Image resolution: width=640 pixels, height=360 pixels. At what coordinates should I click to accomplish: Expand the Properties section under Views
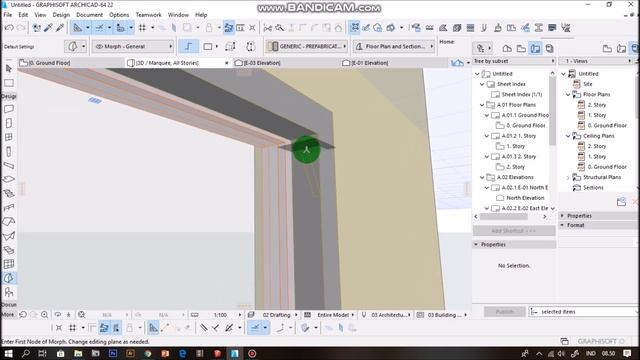(x=562, y=216)
